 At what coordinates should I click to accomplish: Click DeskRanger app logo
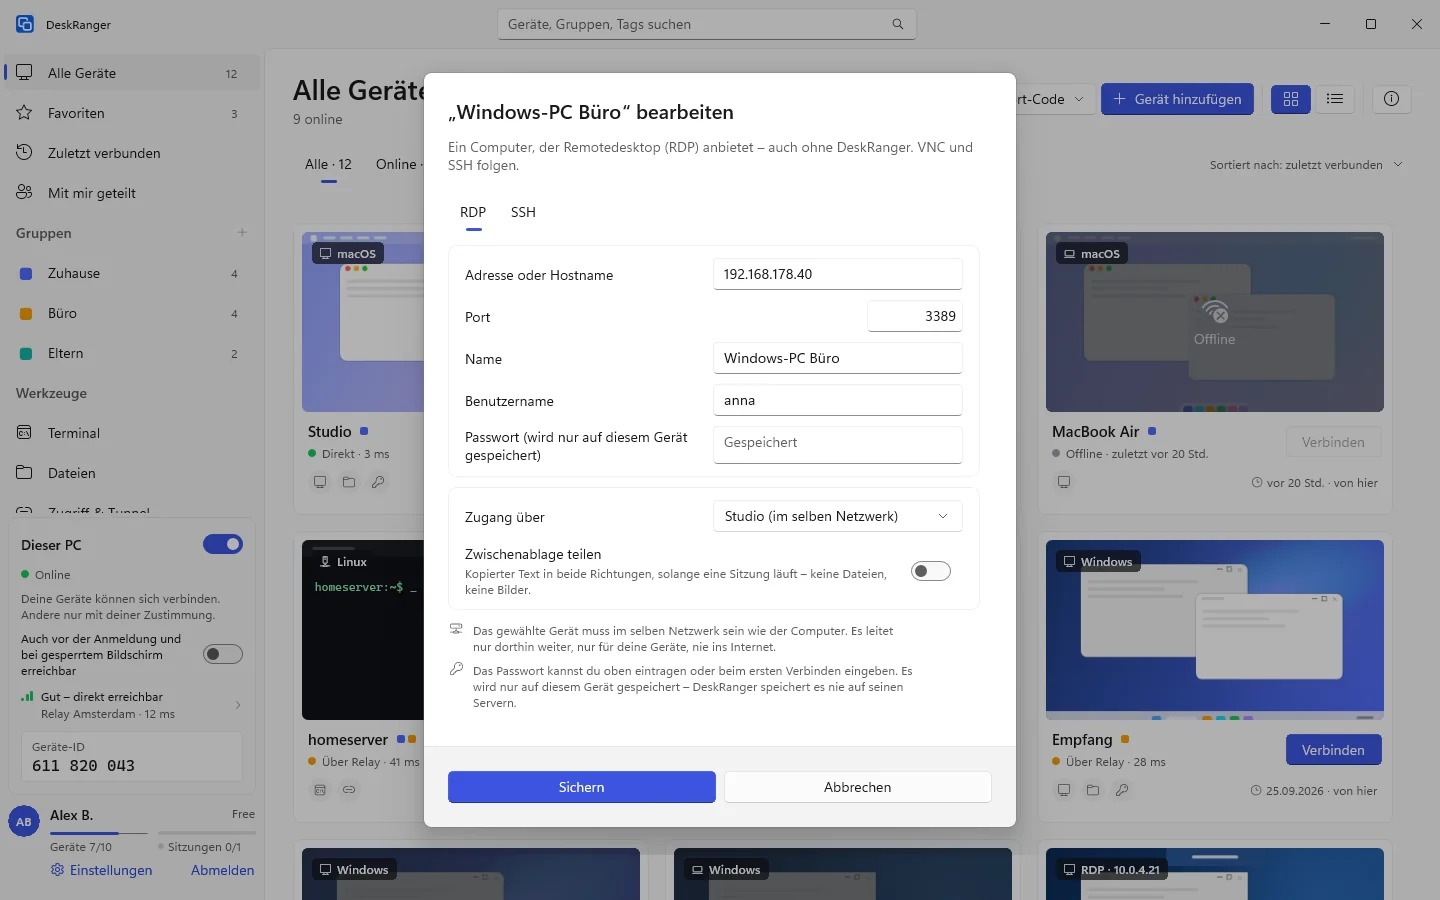tap(25, 24)
